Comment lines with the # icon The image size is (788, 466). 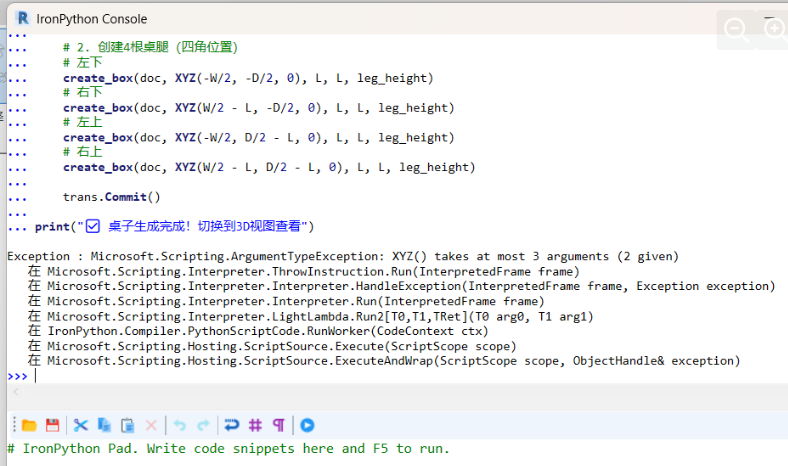255,425
